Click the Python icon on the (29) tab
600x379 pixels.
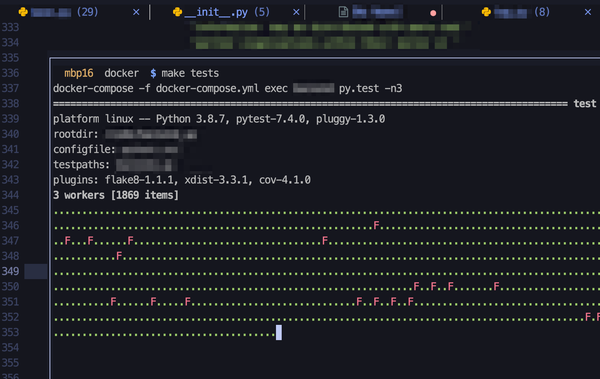[23, 12]
